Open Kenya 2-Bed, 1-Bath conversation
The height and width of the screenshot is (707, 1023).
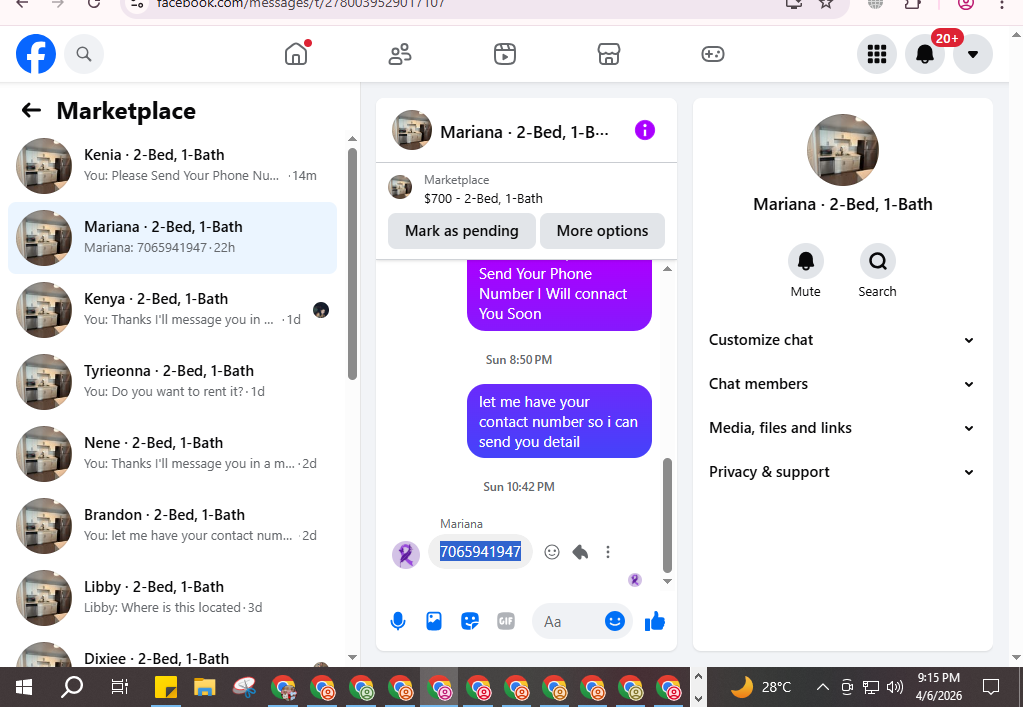[172, 310]
